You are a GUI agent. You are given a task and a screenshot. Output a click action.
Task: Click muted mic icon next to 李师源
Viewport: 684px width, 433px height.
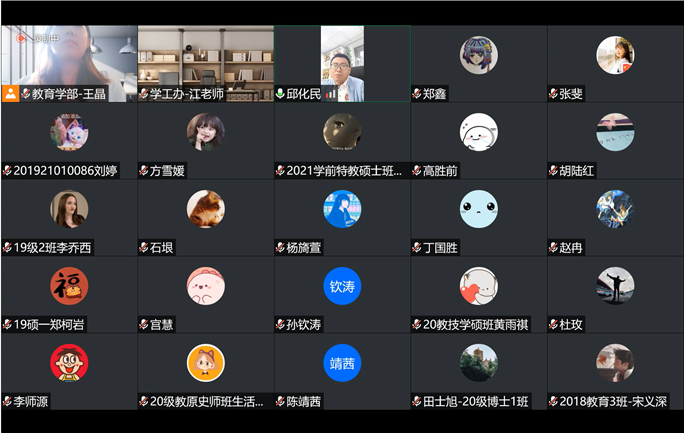[x=7, y=401]
